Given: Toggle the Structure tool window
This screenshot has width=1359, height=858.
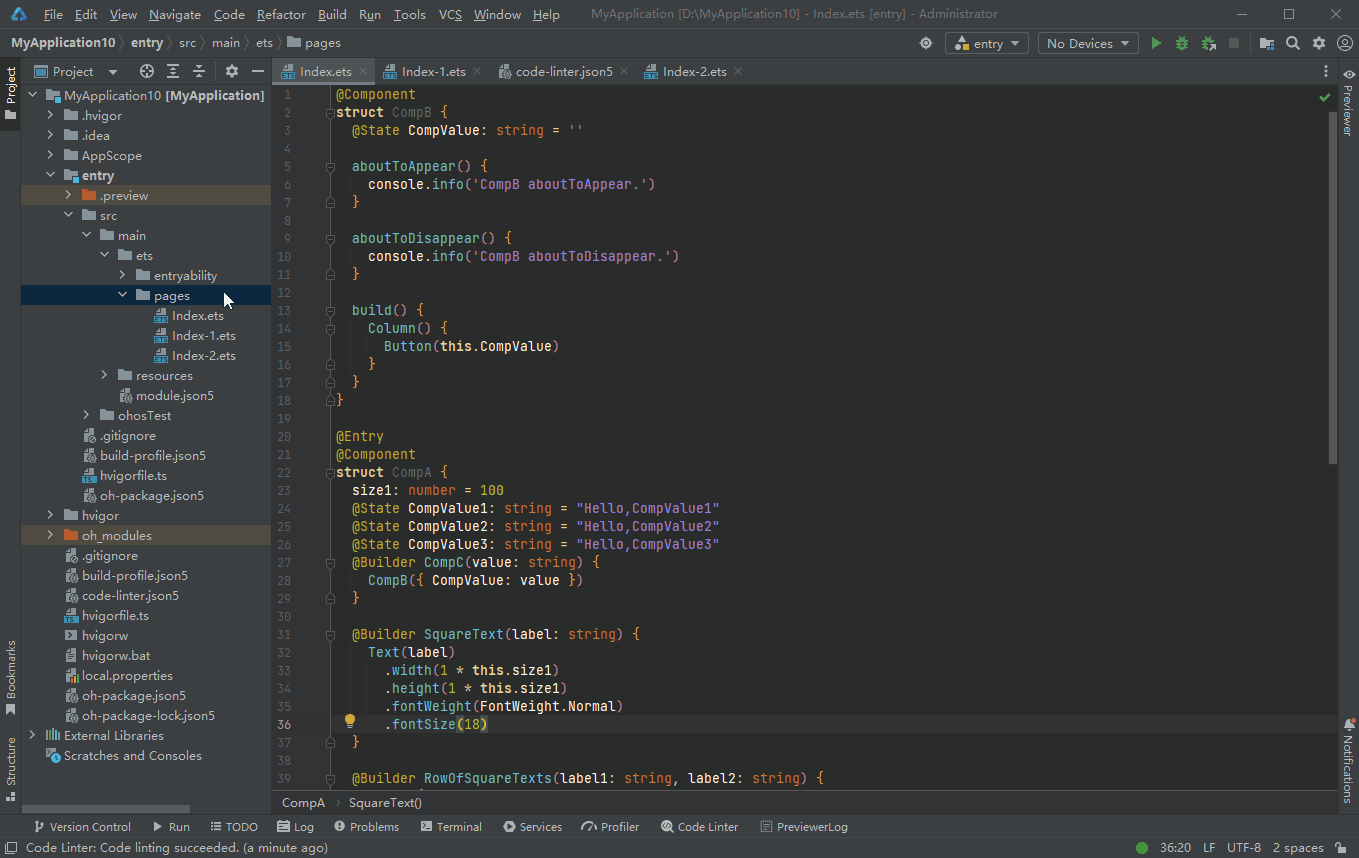Looking at the screenshot, I should 11,768.
